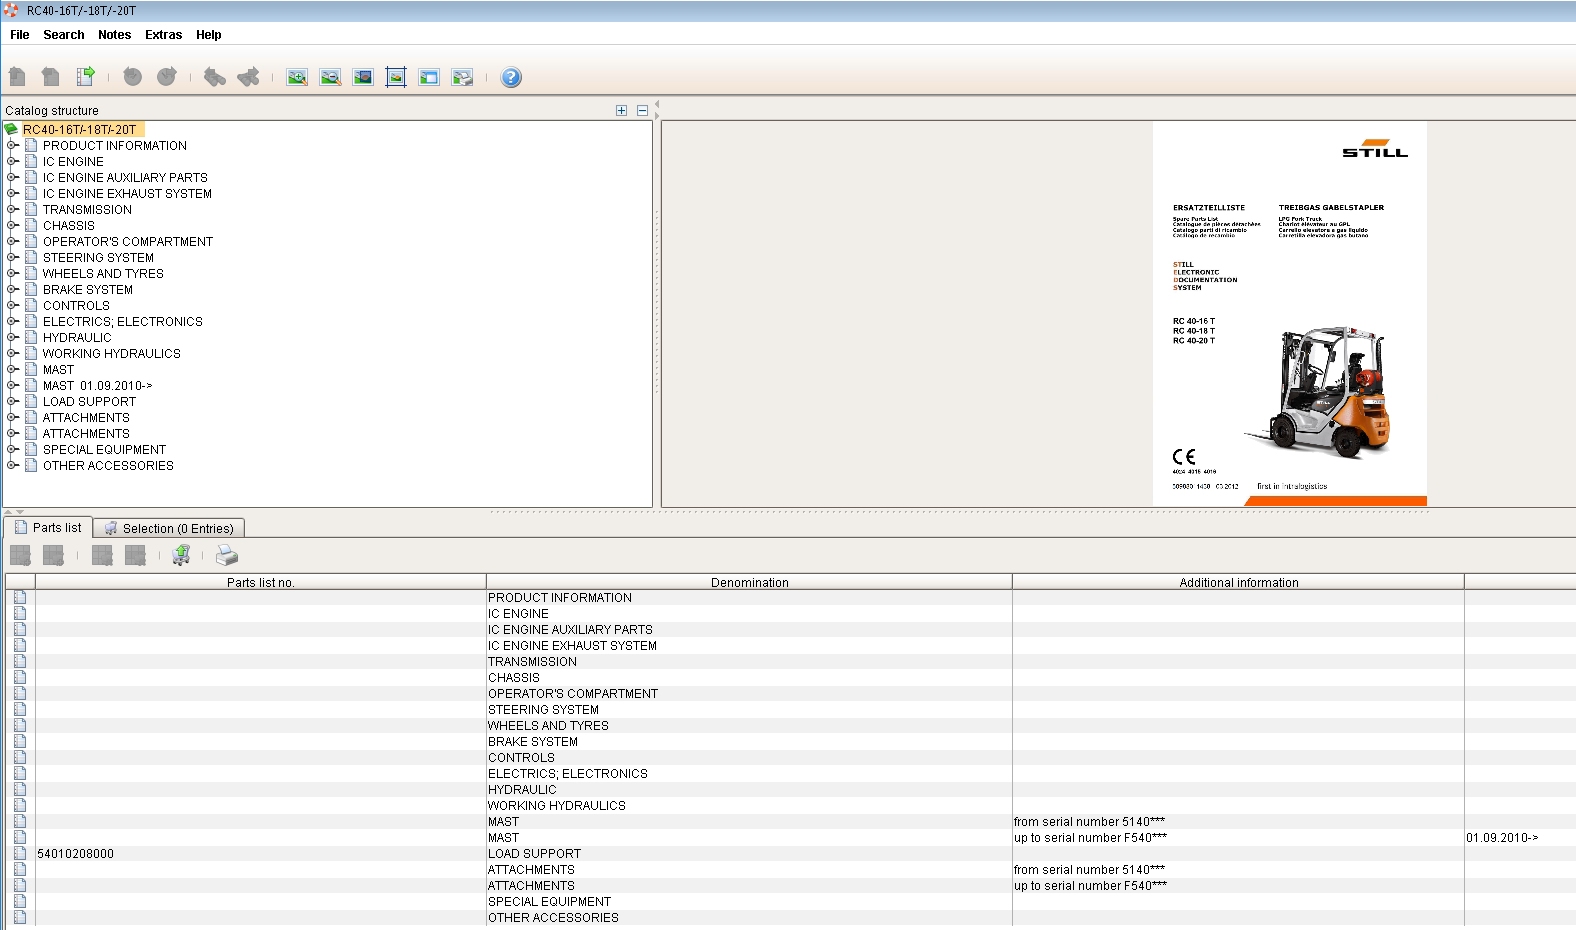Click the search back binoculars icon
The image size is (1576, 930).
[214, 76]
